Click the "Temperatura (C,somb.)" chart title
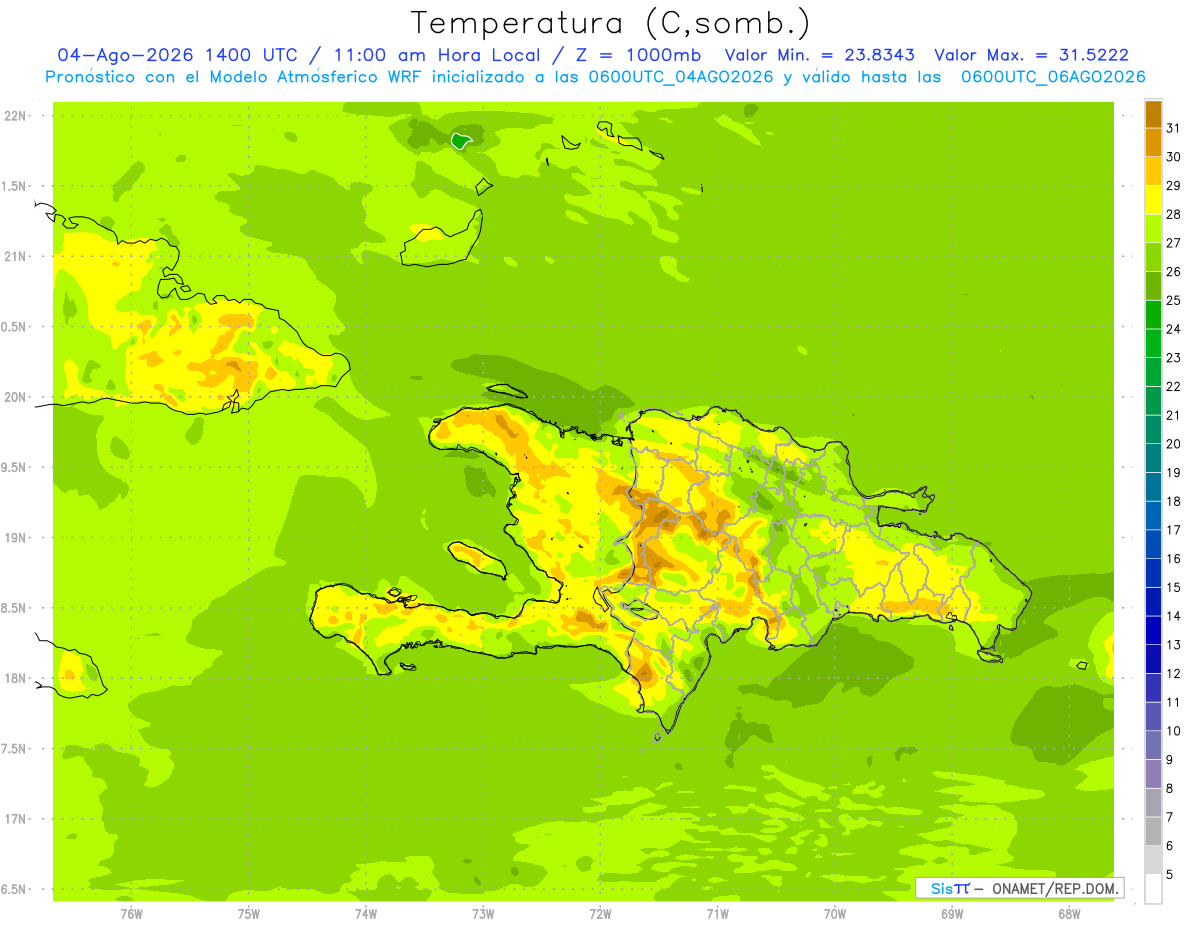Screen dimensions: 1200x927 [x=611, y=23]
